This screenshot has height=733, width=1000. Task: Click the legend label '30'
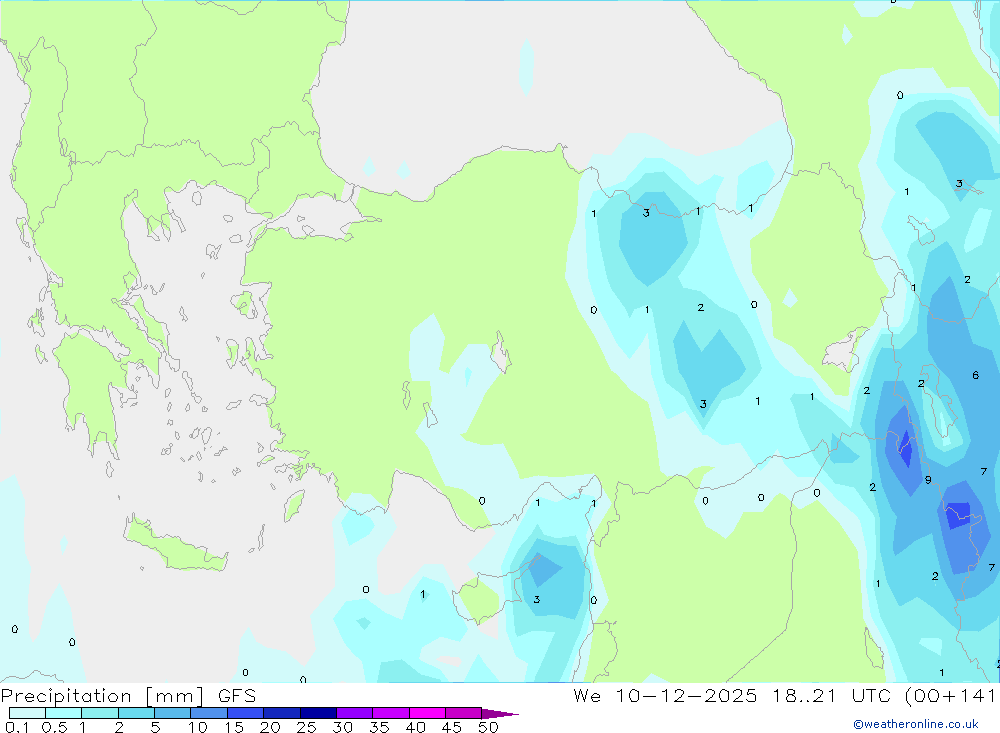tap(342, 727)
